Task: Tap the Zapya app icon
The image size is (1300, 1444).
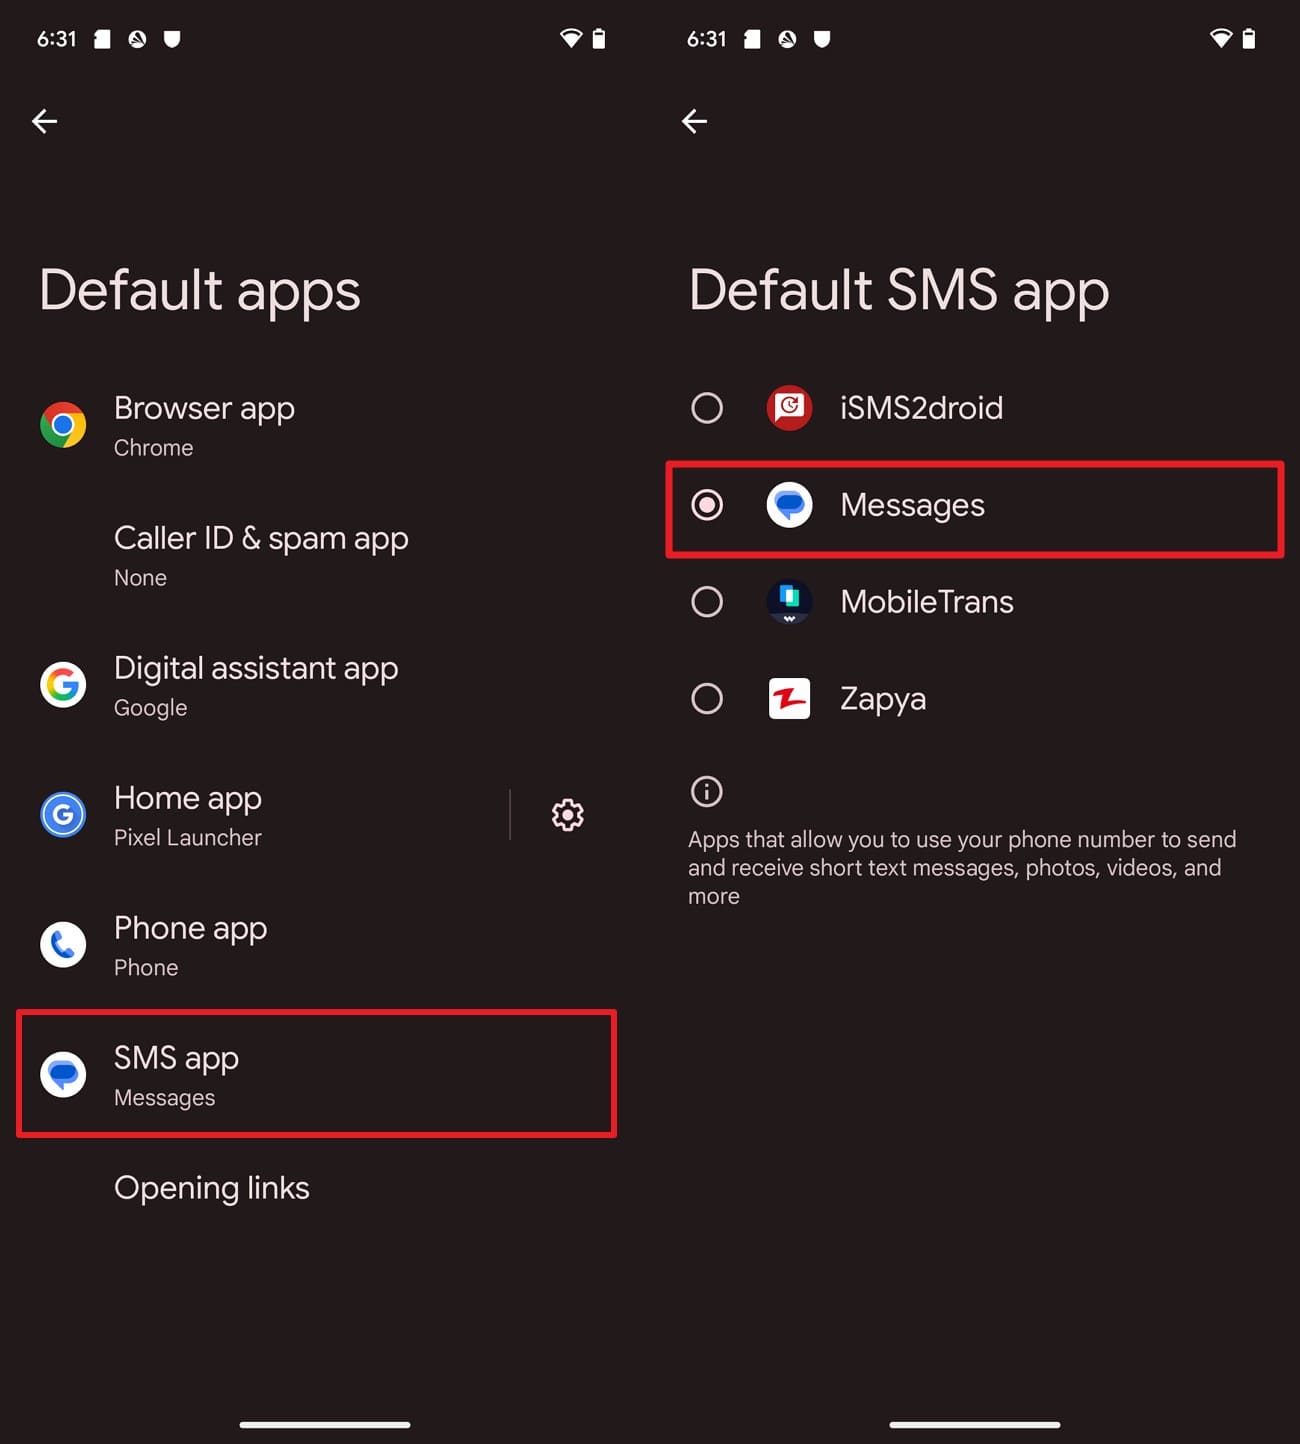Action: click(x=789, y=699)
